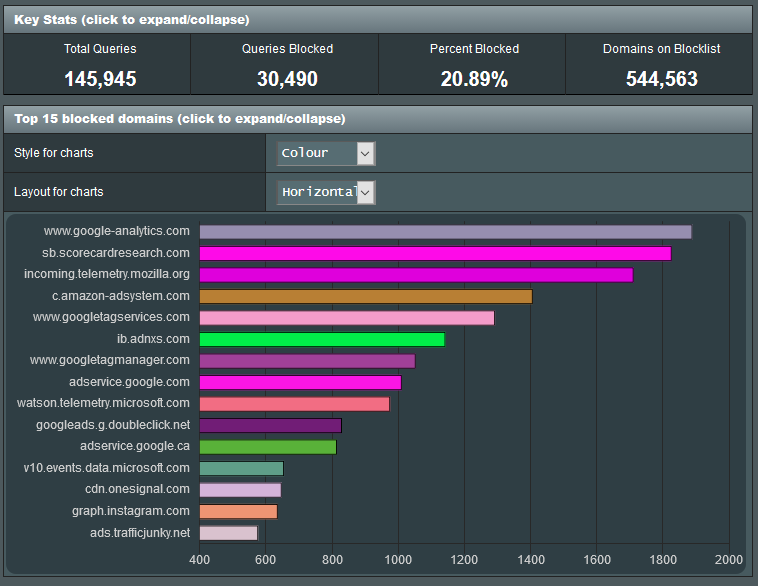The width and height of the screenshot is (758, 586).
Task: Collapse the Top 15 blocked domains header
Action: point(378,119)
